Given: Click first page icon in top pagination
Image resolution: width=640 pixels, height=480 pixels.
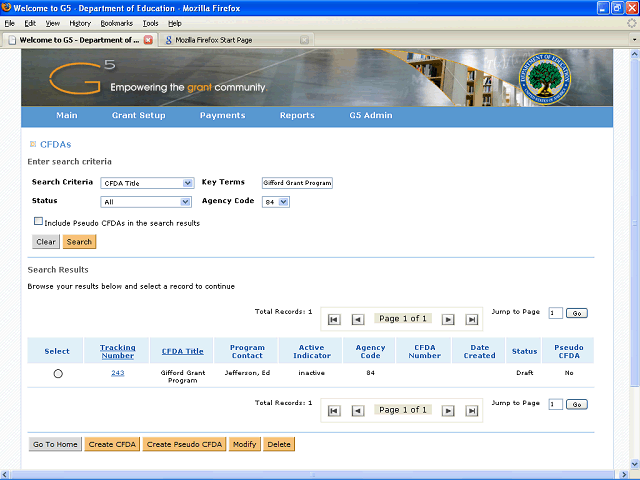Looking at the screenshot, I should pyautogui.click(x=334, y=319).
